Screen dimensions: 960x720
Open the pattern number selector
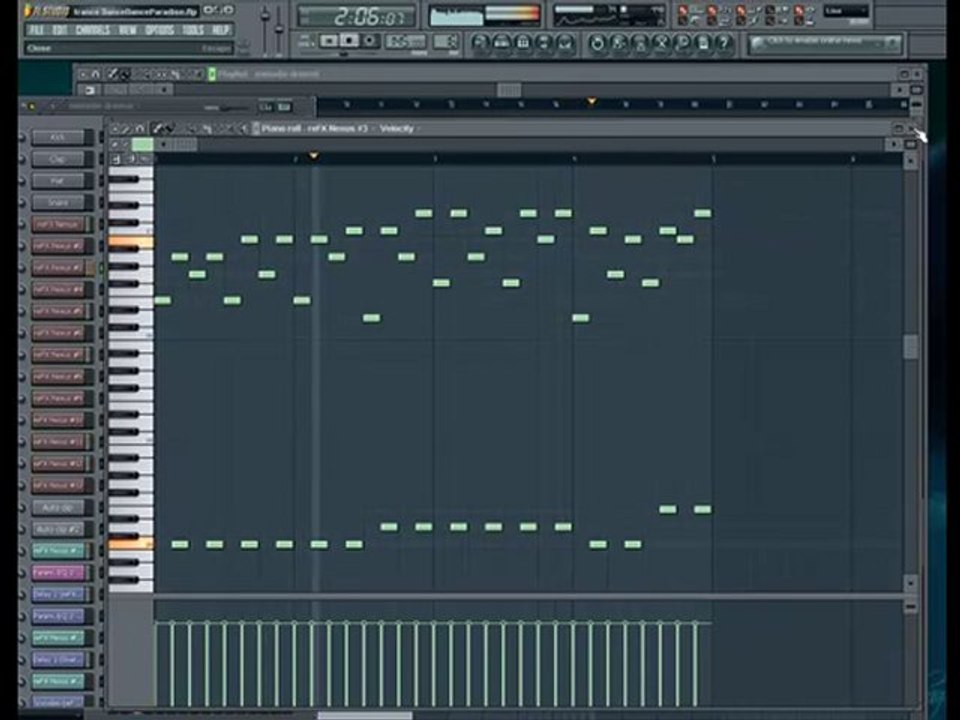point(445,42)
